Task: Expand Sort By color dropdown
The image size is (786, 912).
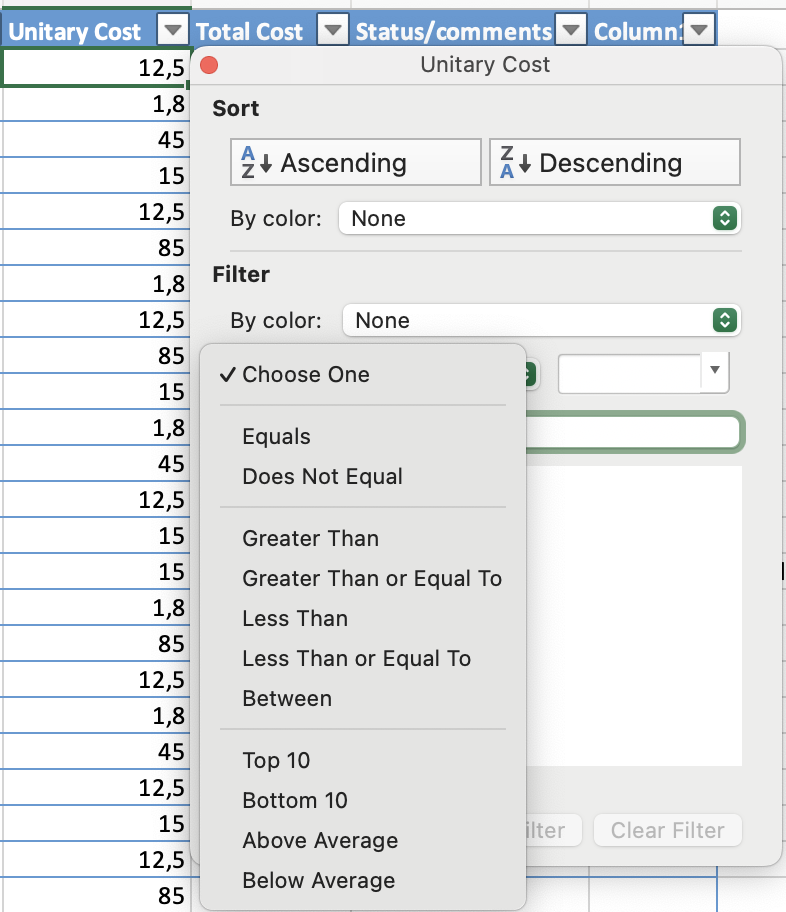Action: coord(539,218)
